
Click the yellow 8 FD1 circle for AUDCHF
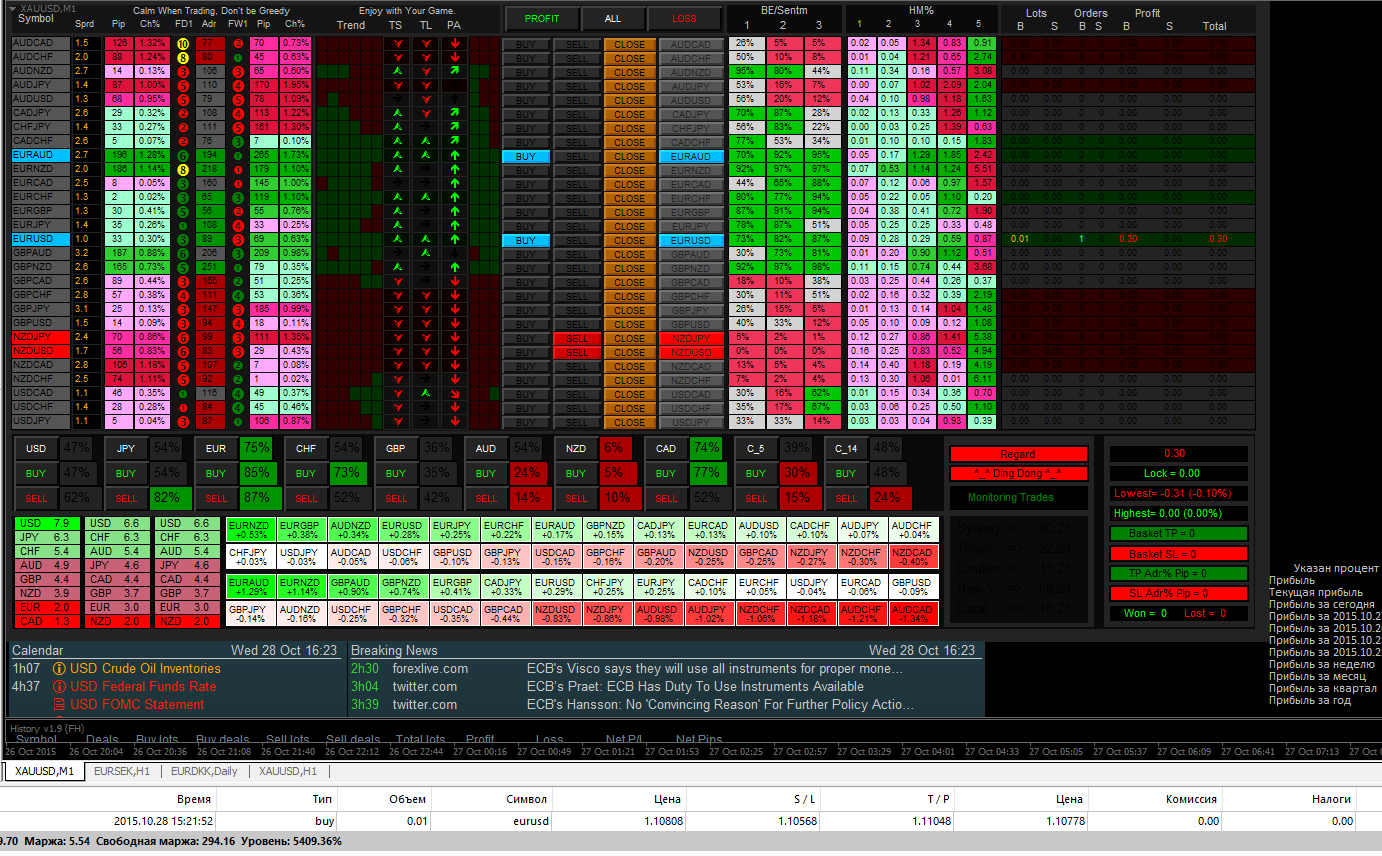[183, 58]
